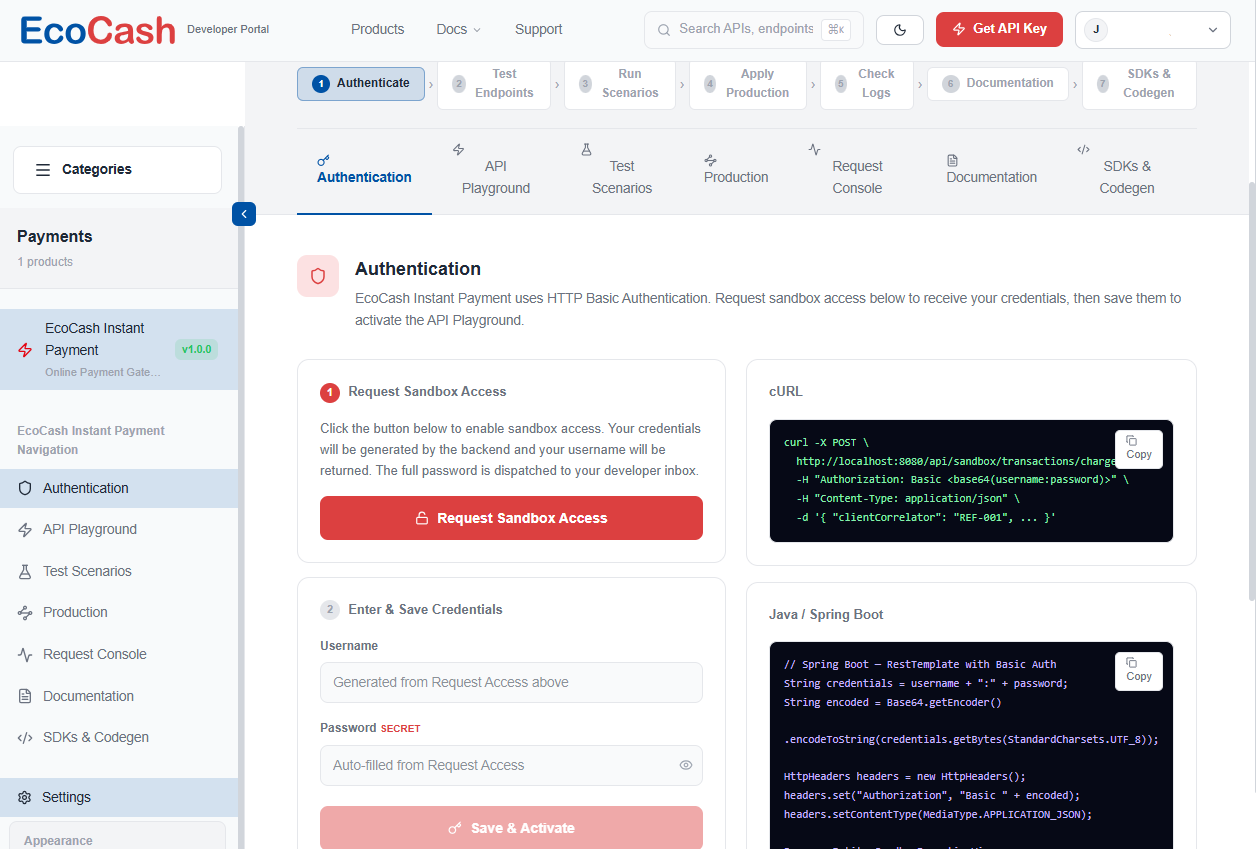This screenshot has height=849, width=1256.
Task: Toggle password visibility eye icon
Action: coord(686,765)
